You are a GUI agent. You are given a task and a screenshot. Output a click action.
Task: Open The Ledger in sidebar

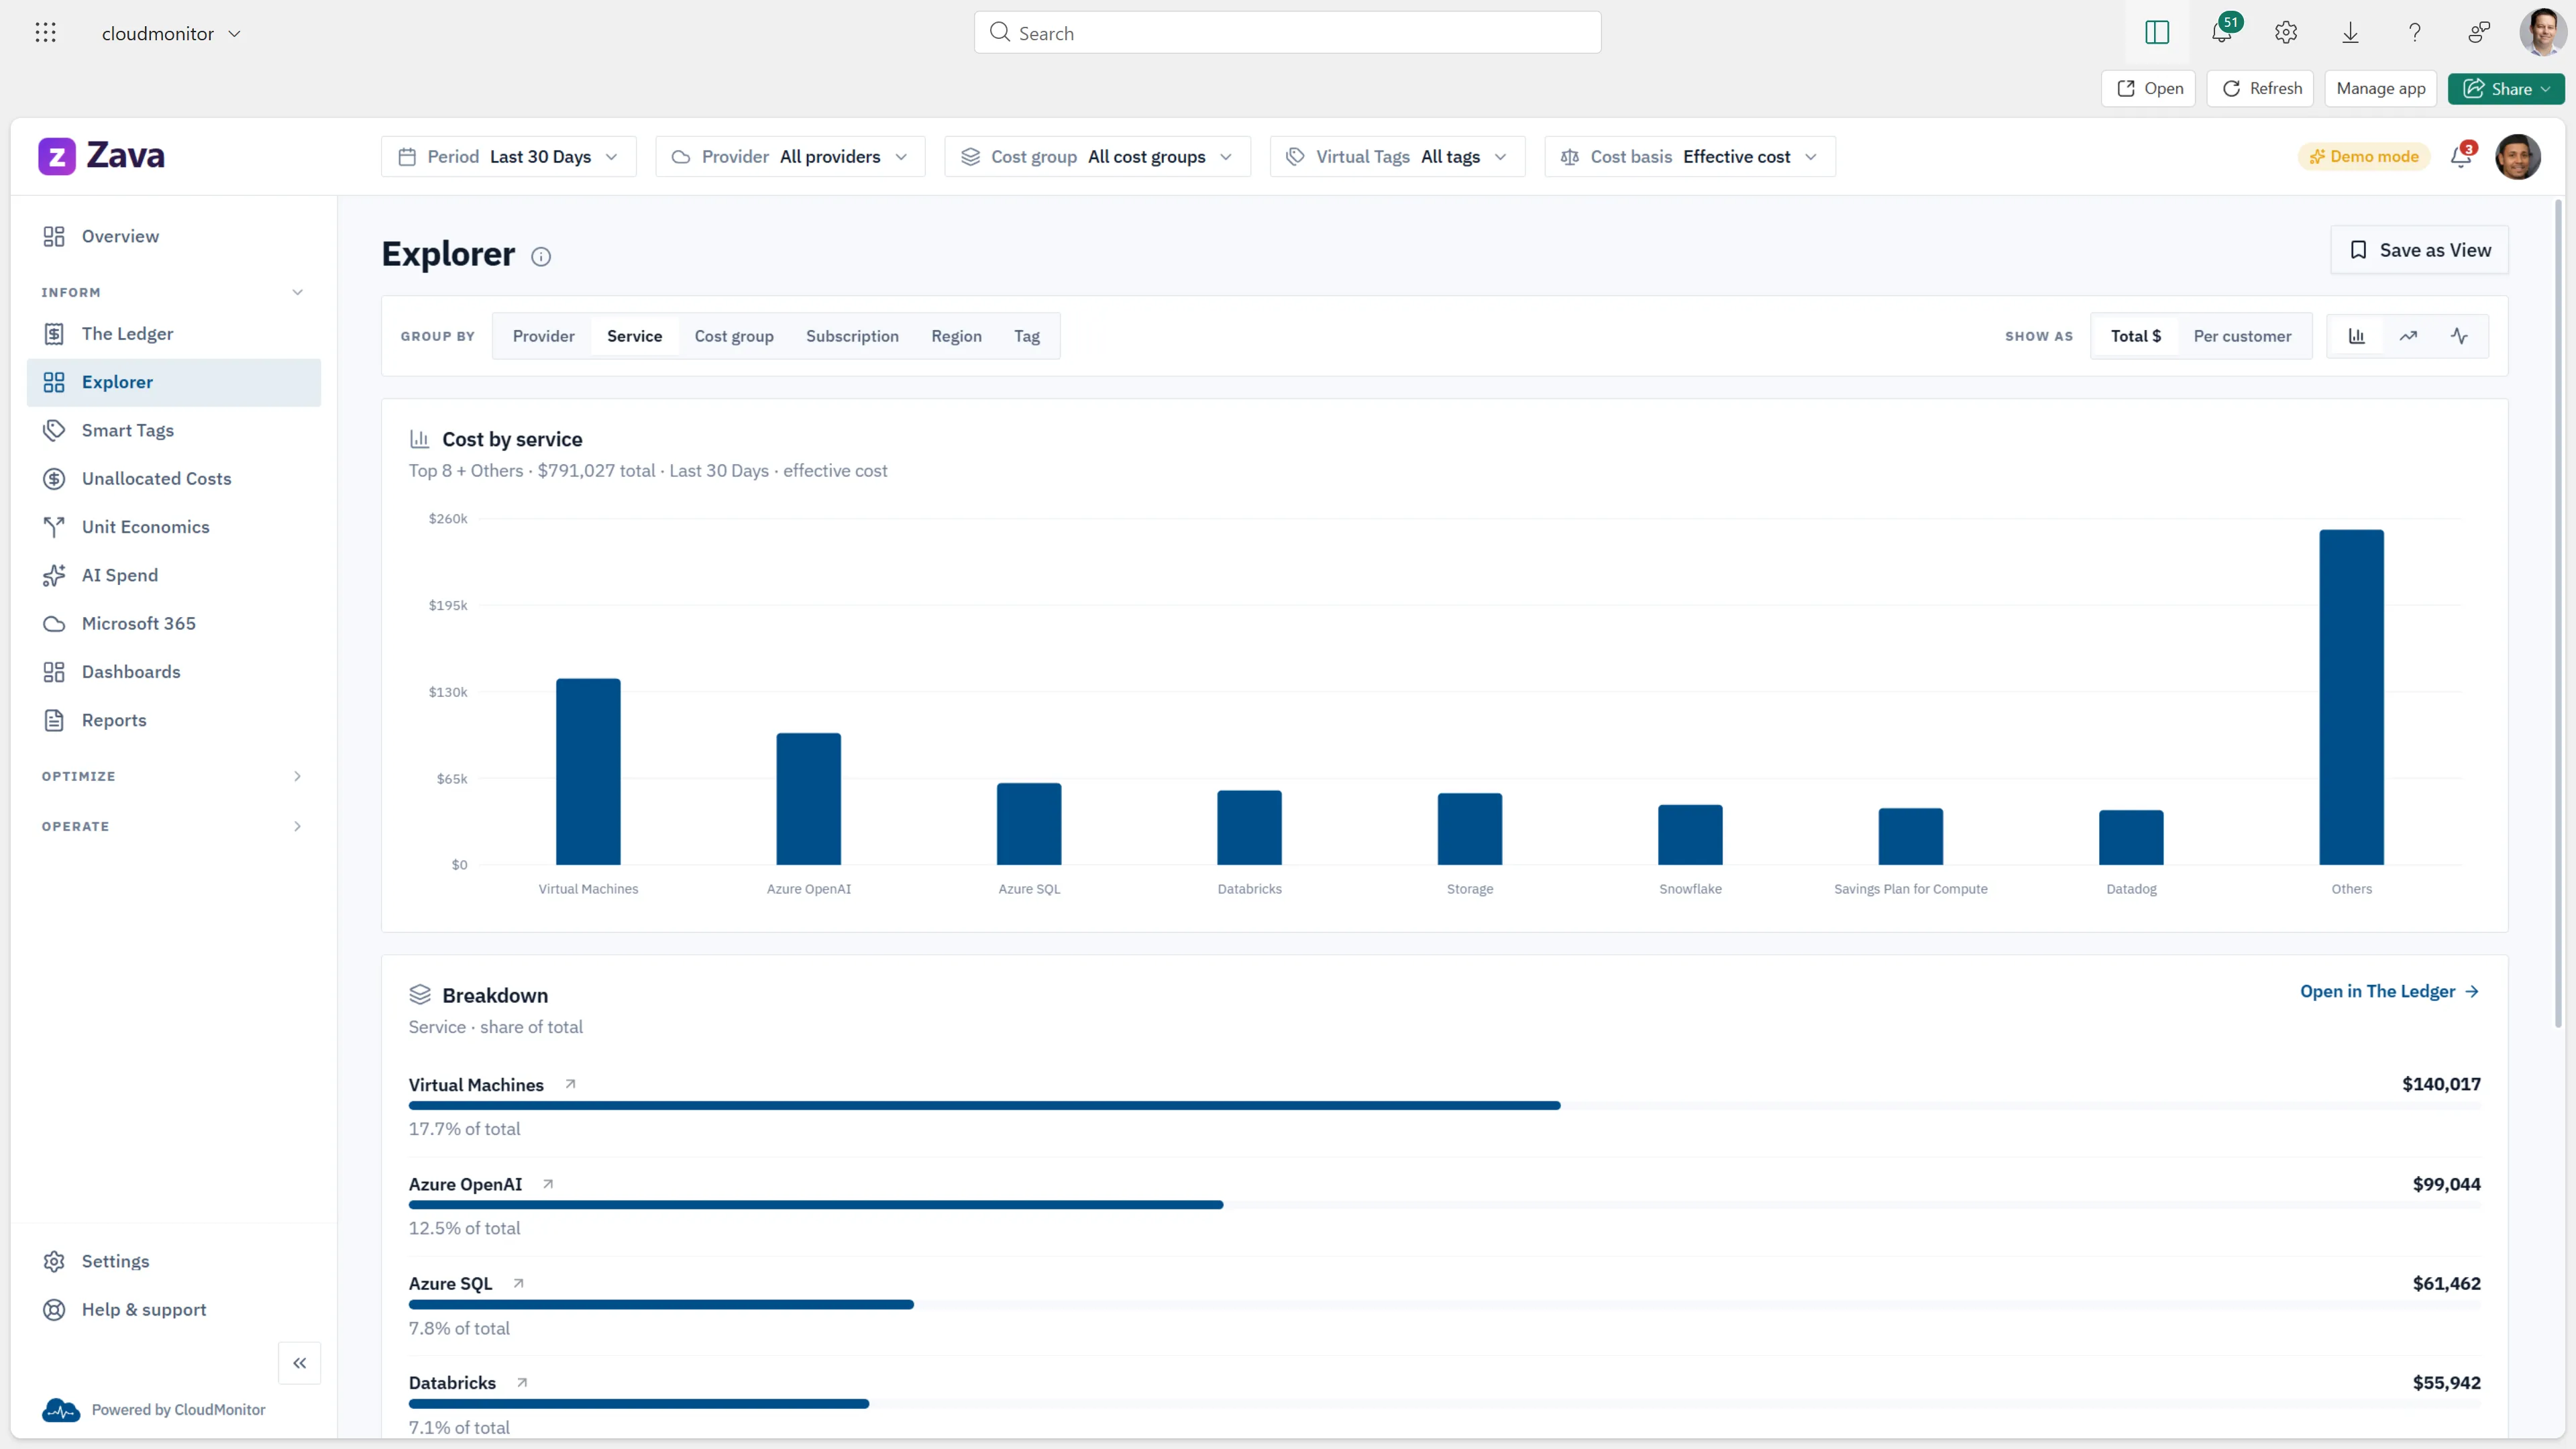pos(173,334)
